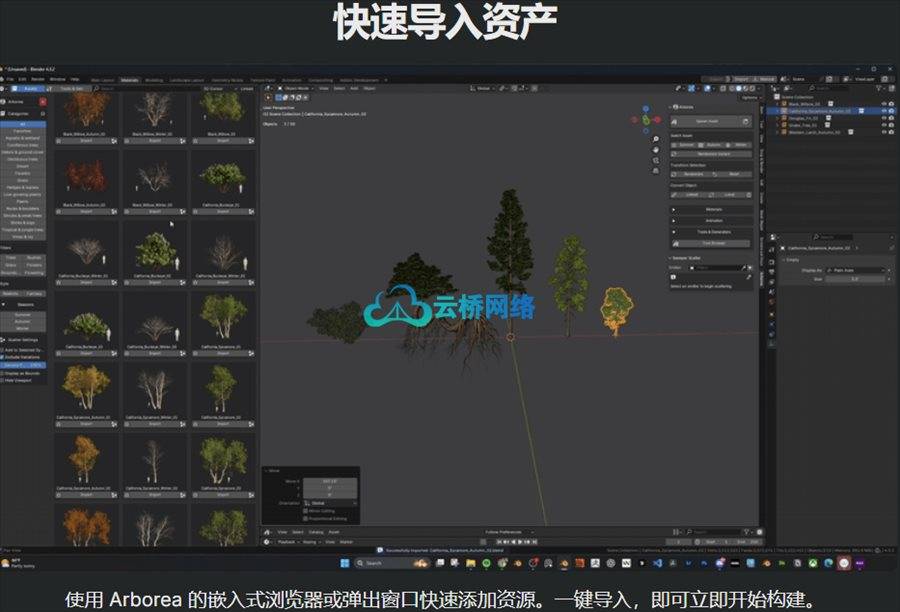The image size is (900, 612).
Task: Toggle the Exclude Variations checkbox
Action: tap(4, 356)
